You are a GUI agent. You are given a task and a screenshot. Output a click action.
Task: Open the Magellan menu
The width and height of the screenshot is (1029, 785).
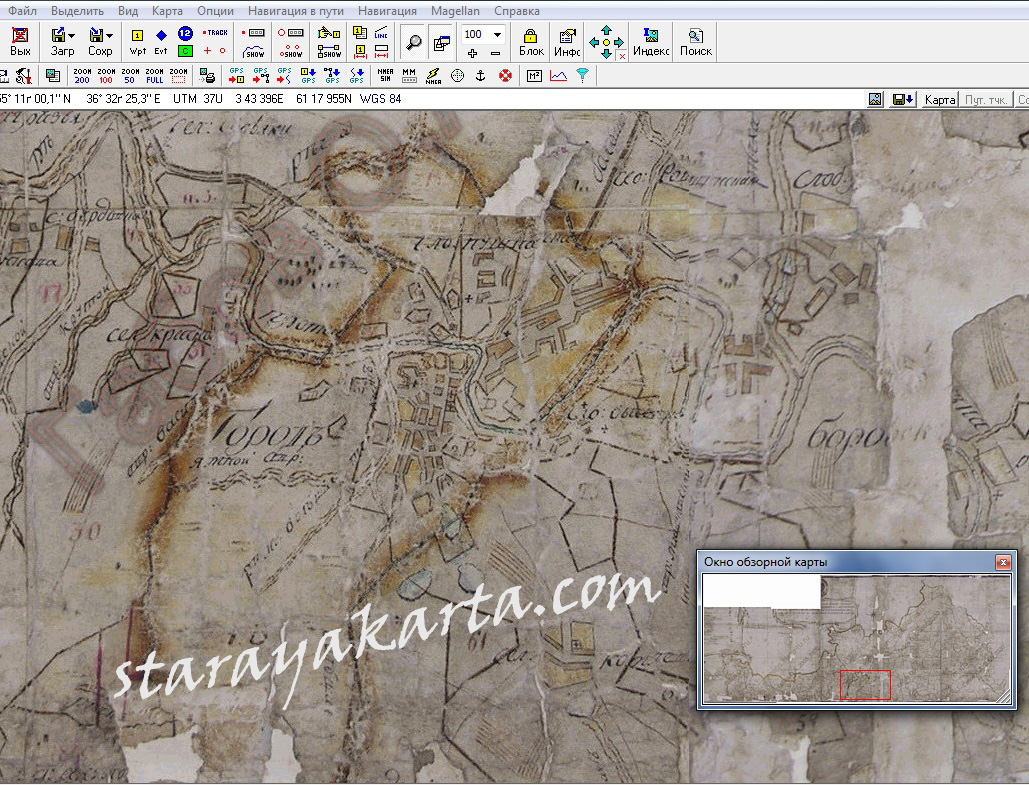pyautogui.click(x=455, y=11)
